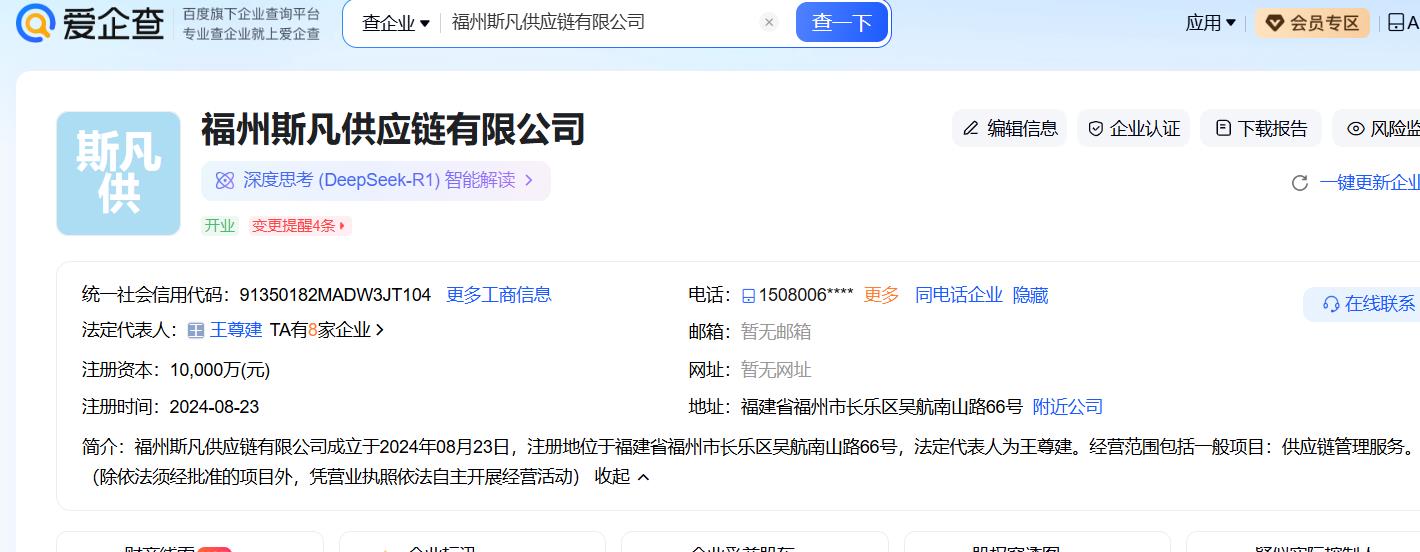Hide the phone number via 隐藏

tap(1030, 295)
